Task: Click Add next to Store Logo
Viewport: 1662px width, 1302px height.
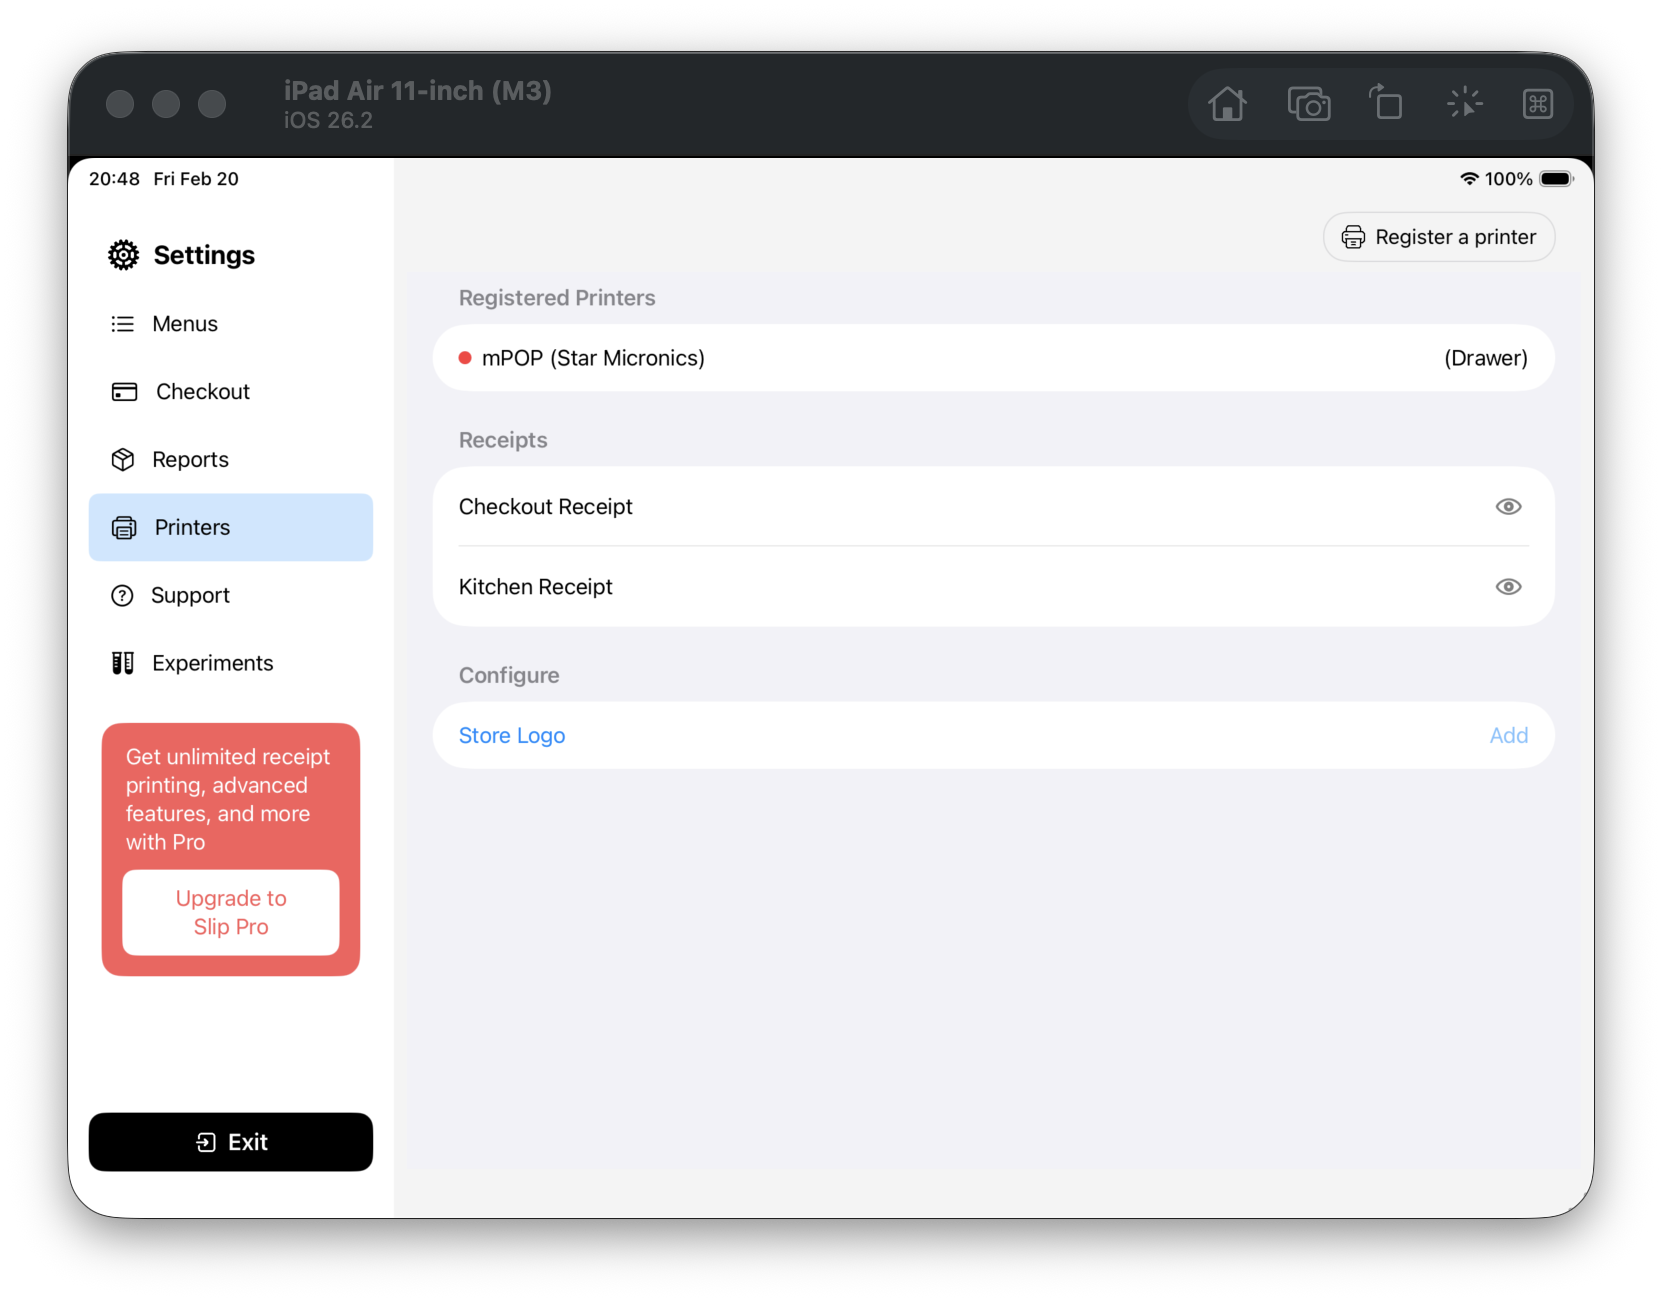Action: pyautogui.click(x=1508, y=735)
